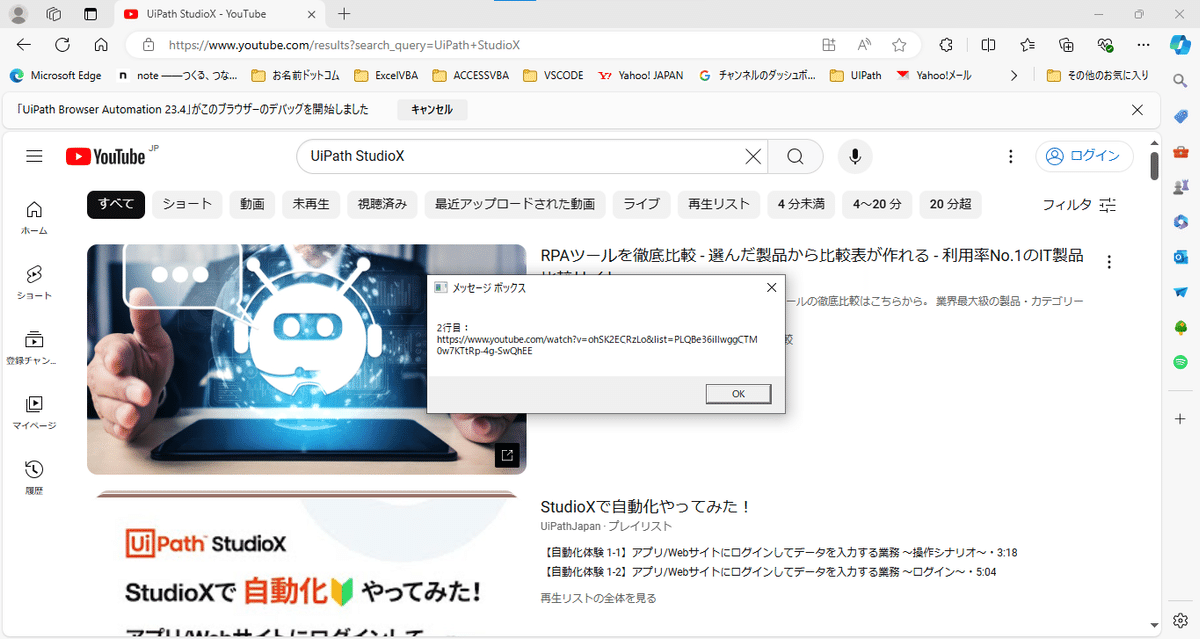
Task: Select the 未再生 filter chip
Action: tap(311, 204)
